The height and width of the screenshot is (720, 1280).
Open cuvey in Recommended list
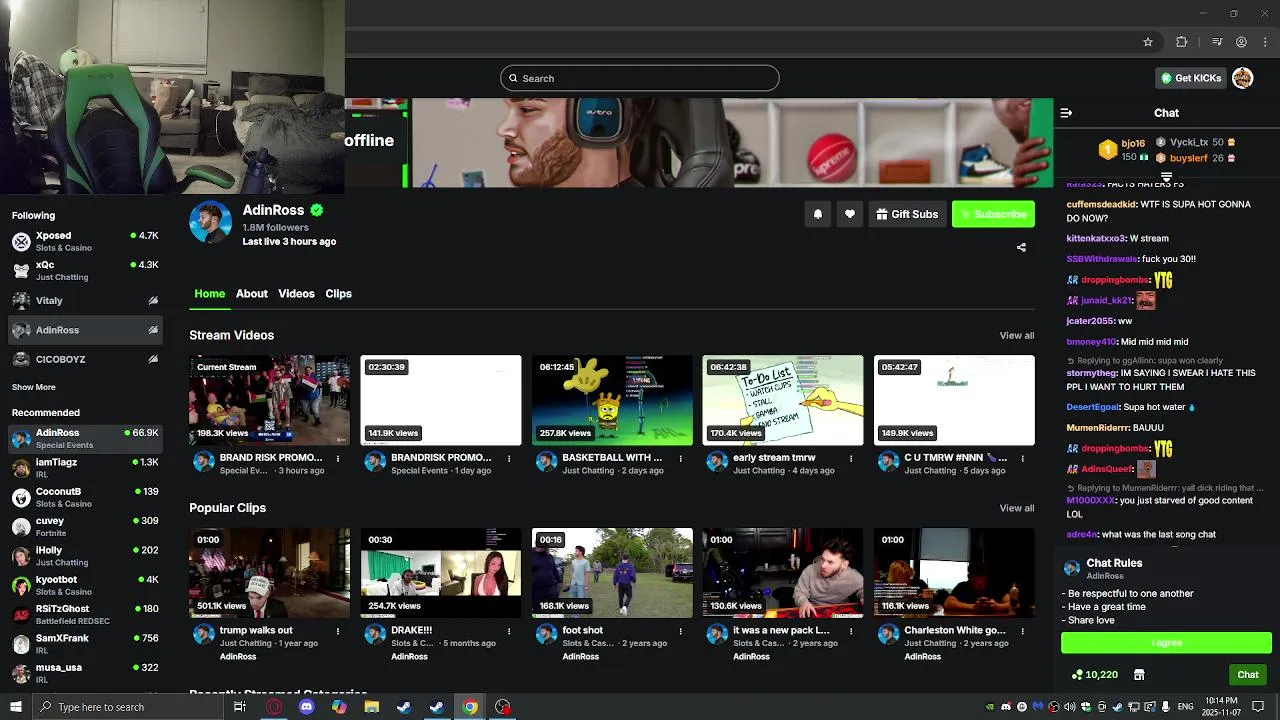coord(85,526)
